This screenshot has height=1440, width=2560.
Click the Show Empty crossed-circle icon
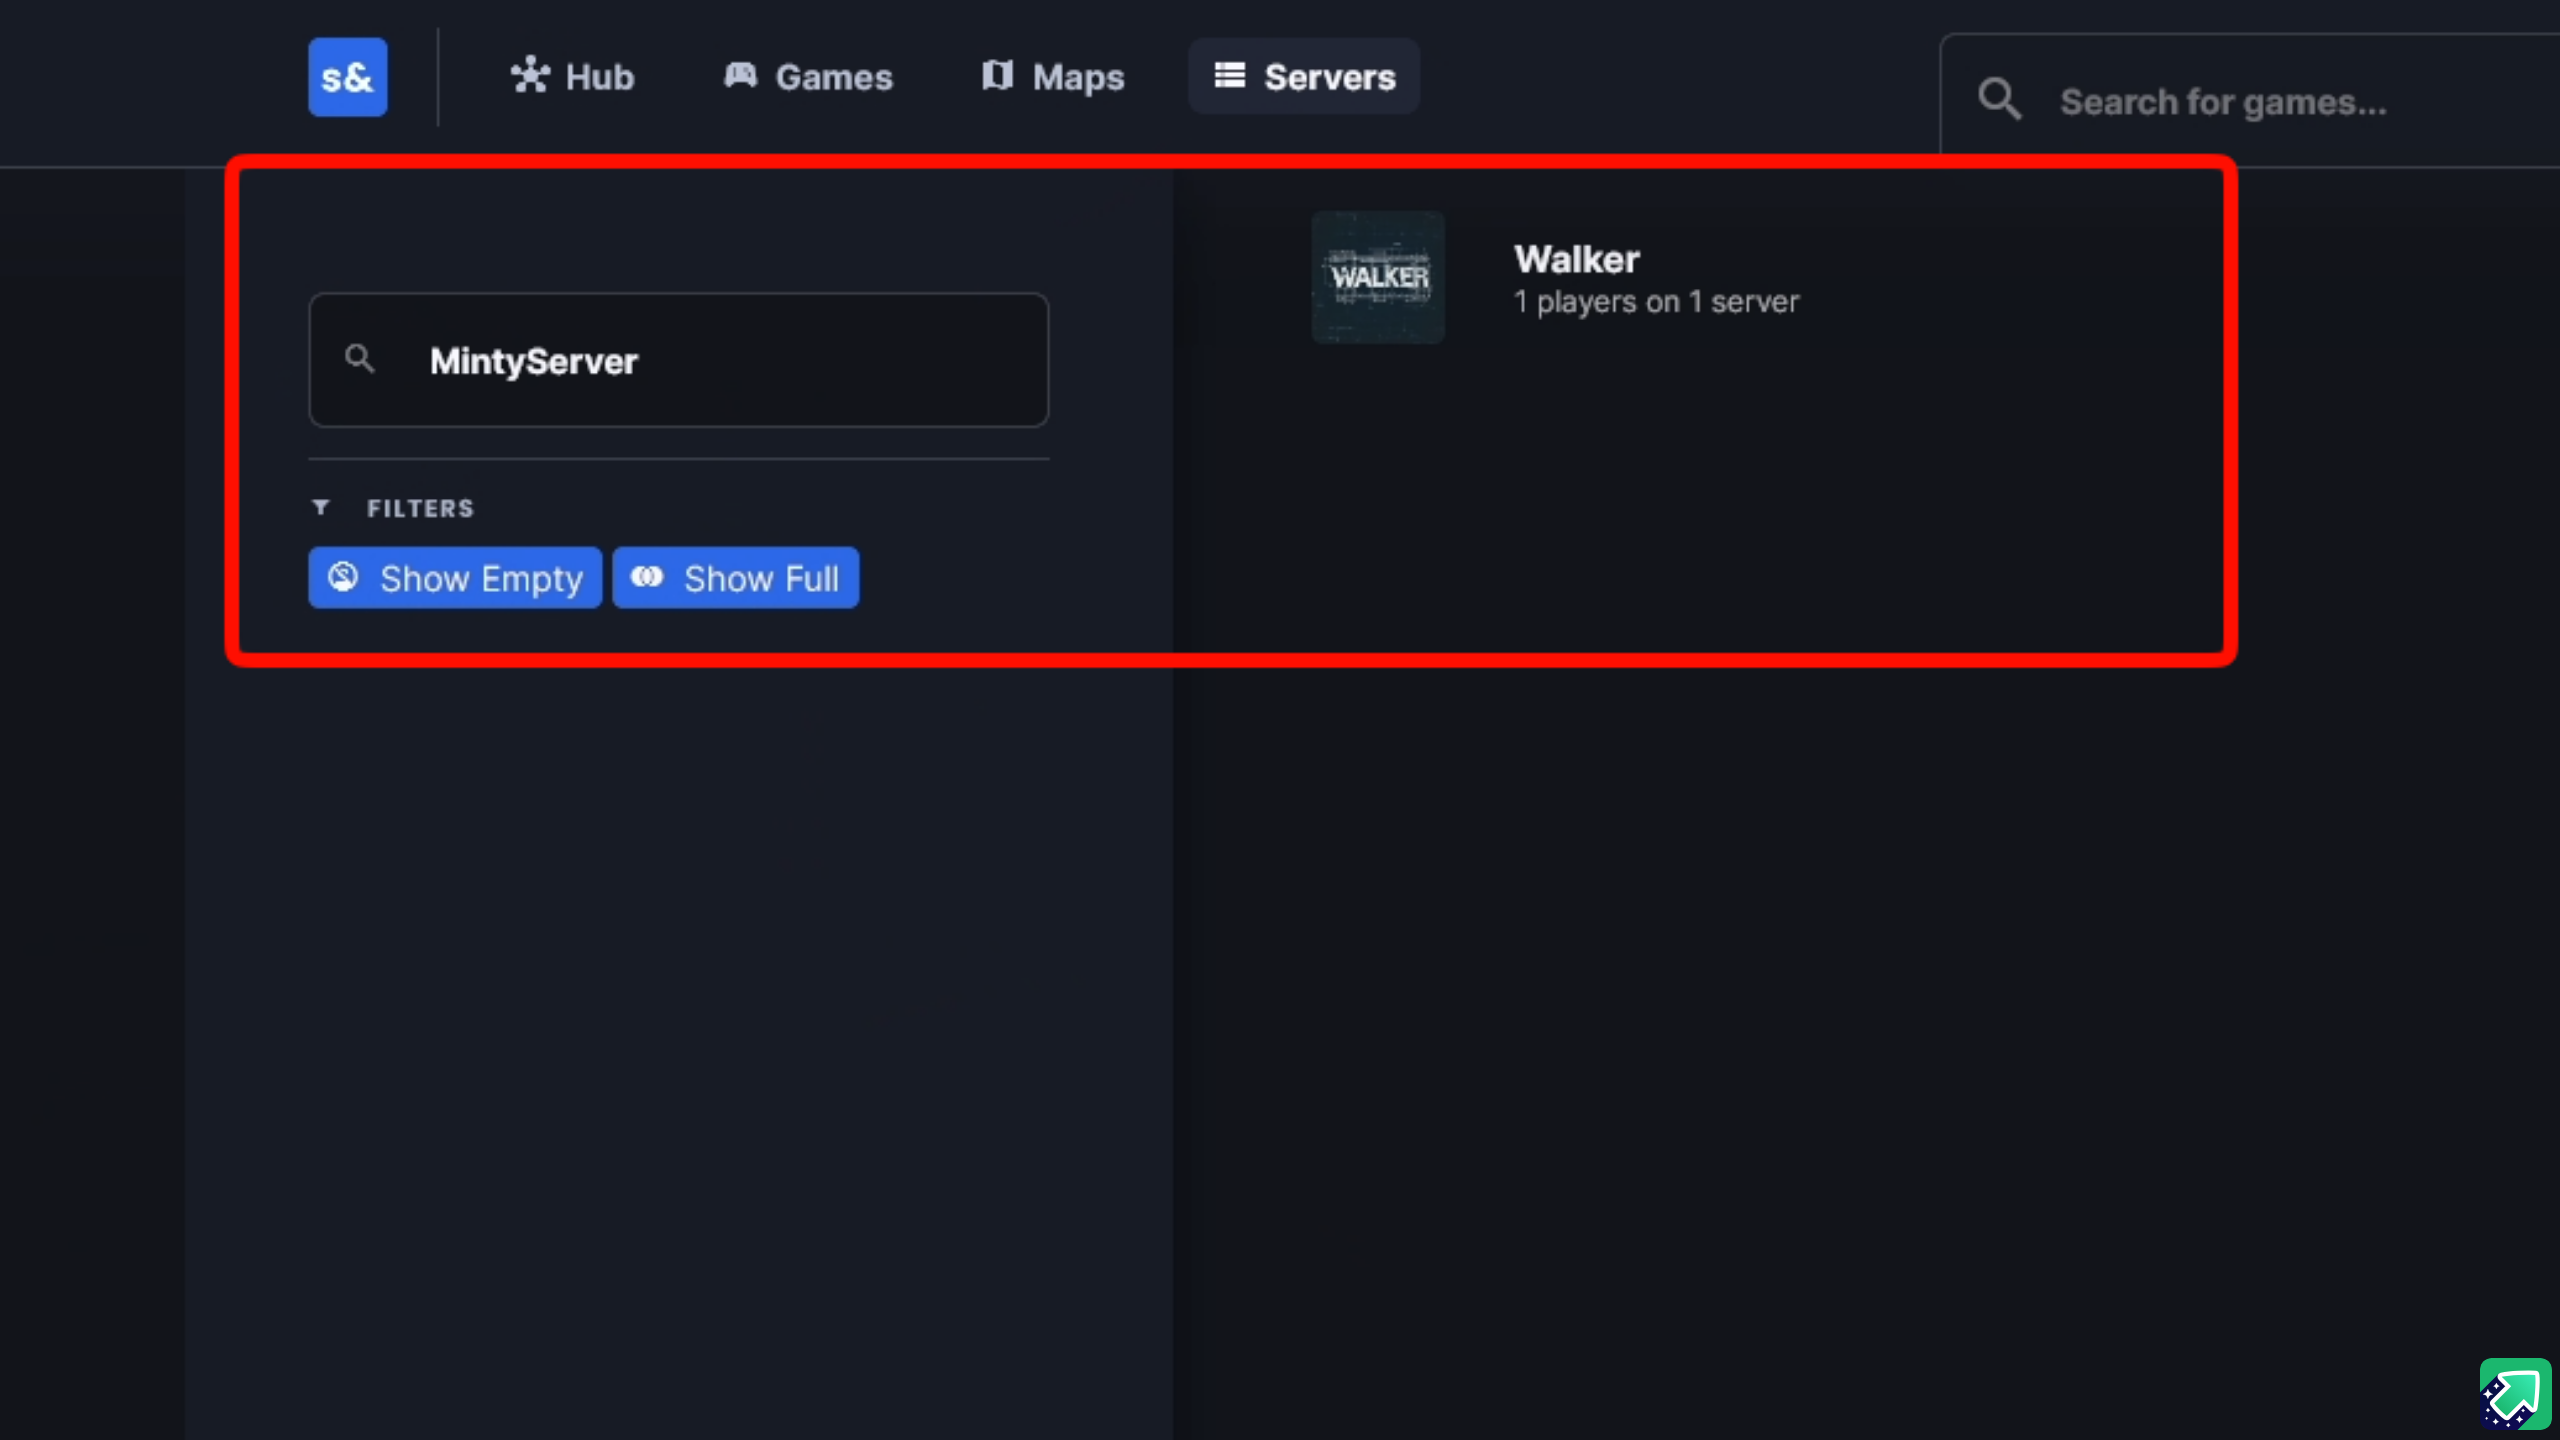[343, 577]
